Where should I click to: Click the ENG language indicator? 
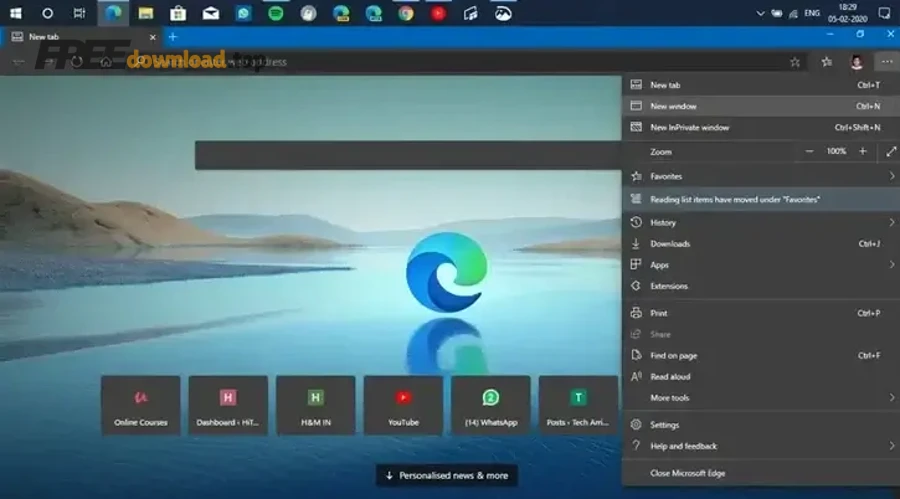(812, 13)
